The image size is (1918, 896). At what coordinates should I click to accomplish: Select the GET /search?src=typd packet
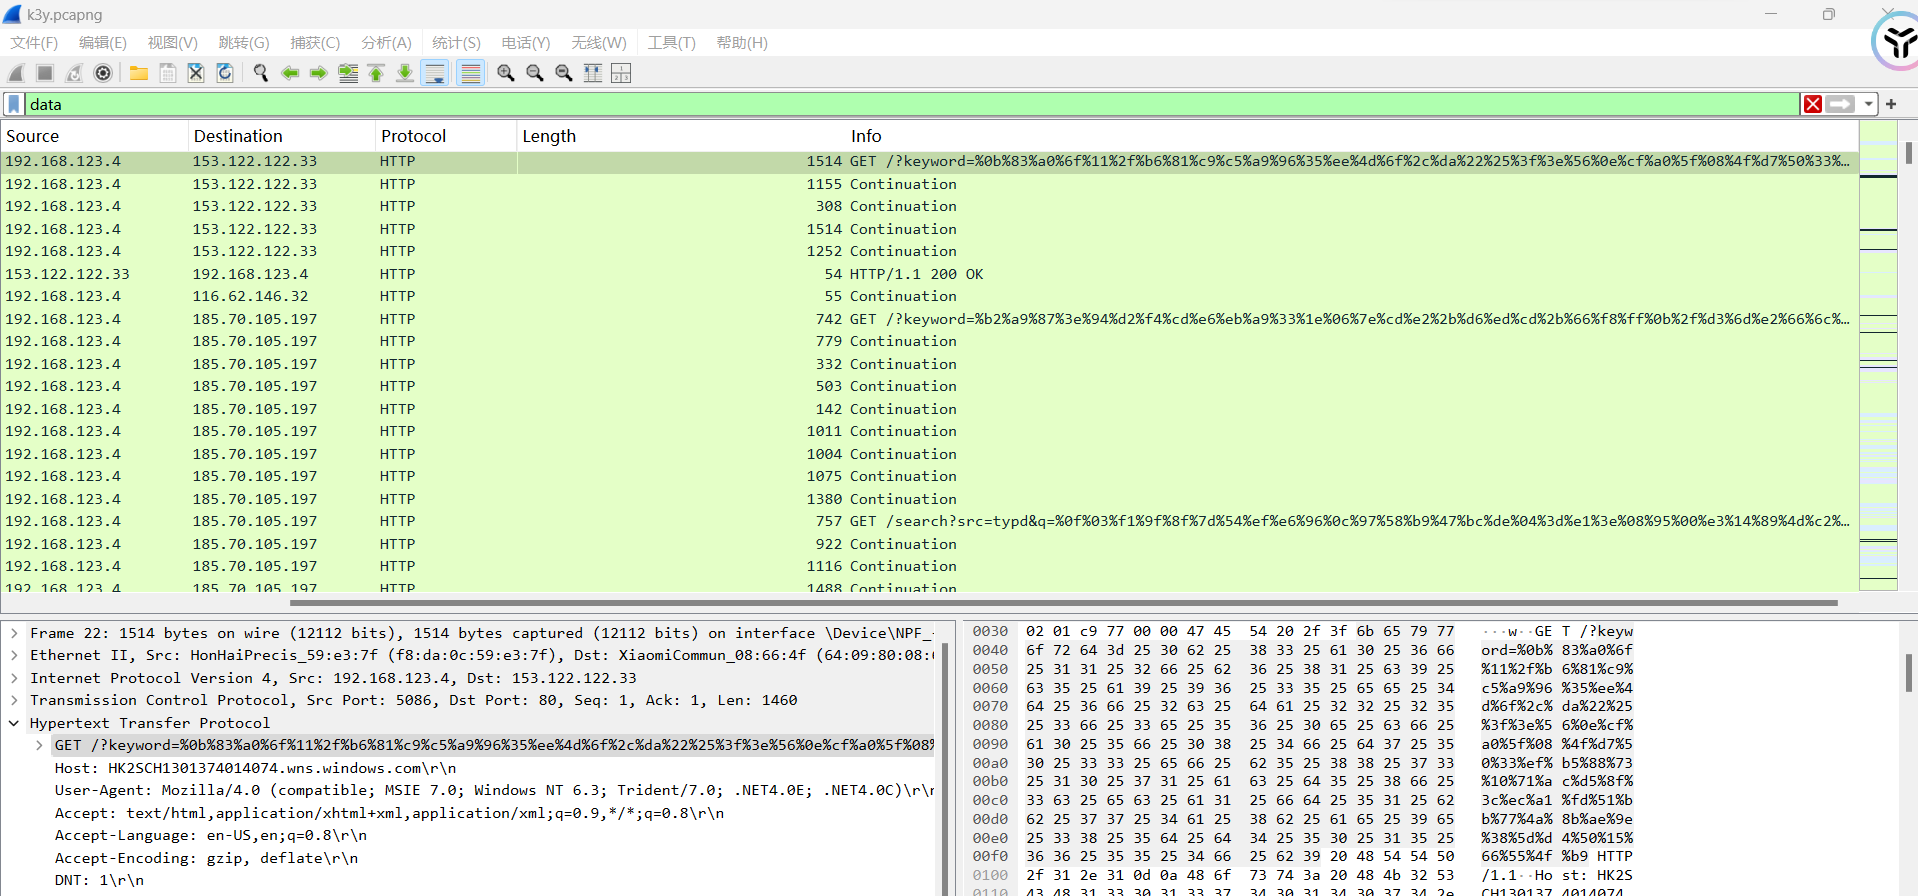(929, 521)
